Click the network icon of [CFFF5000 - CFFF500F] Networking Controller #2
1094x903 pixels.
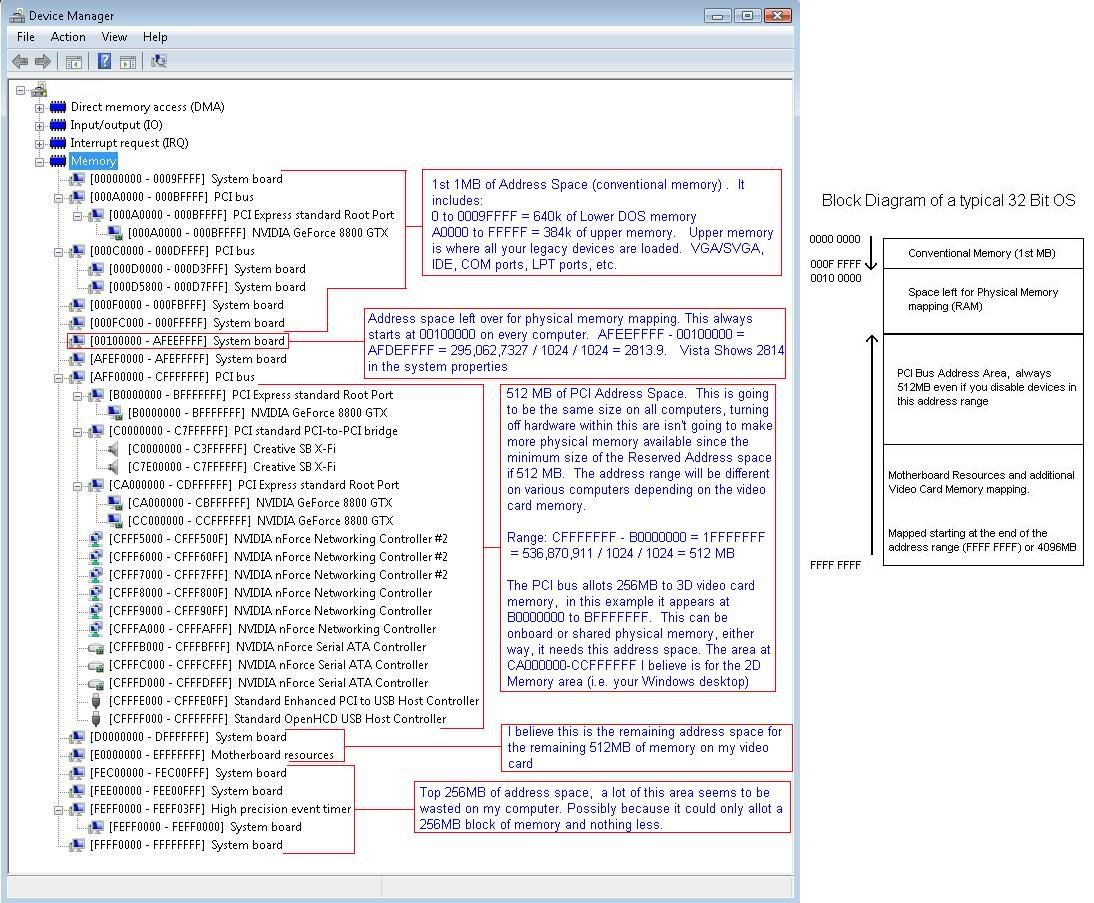pos(96,539)
